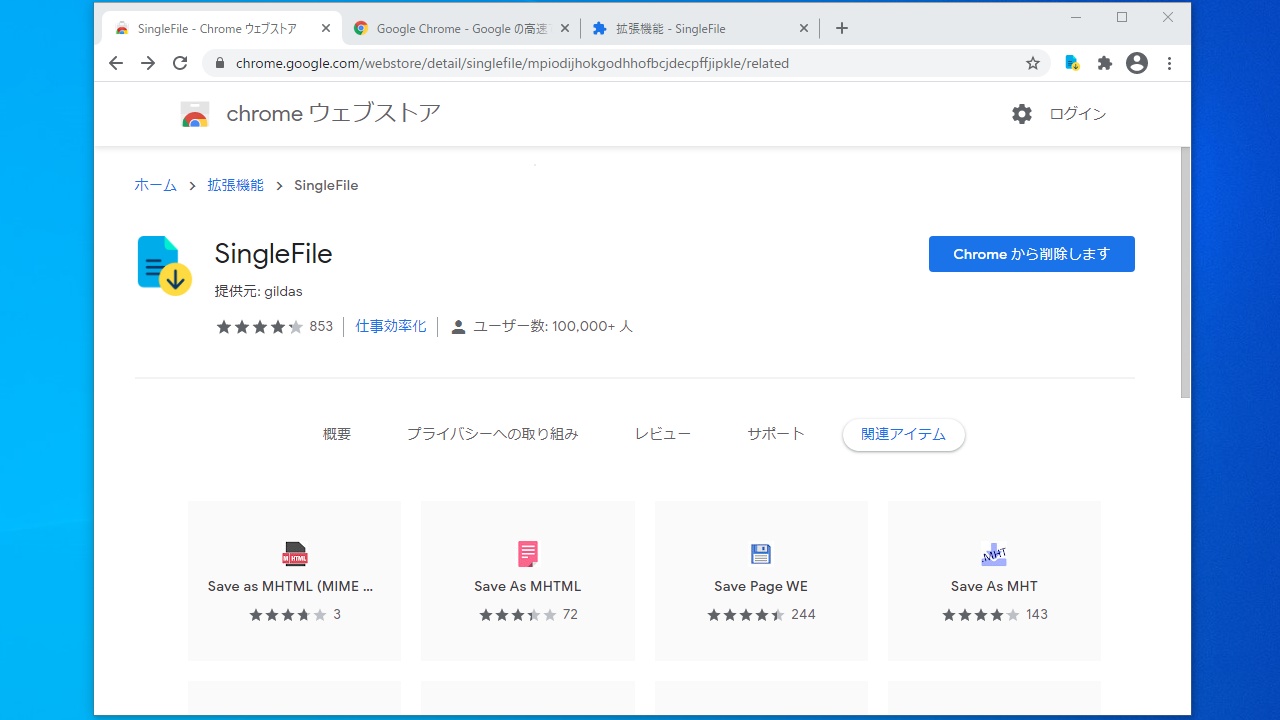Open the Save Page WE card title
Screen dimensions: 1280x720
(x=761, y=586)
